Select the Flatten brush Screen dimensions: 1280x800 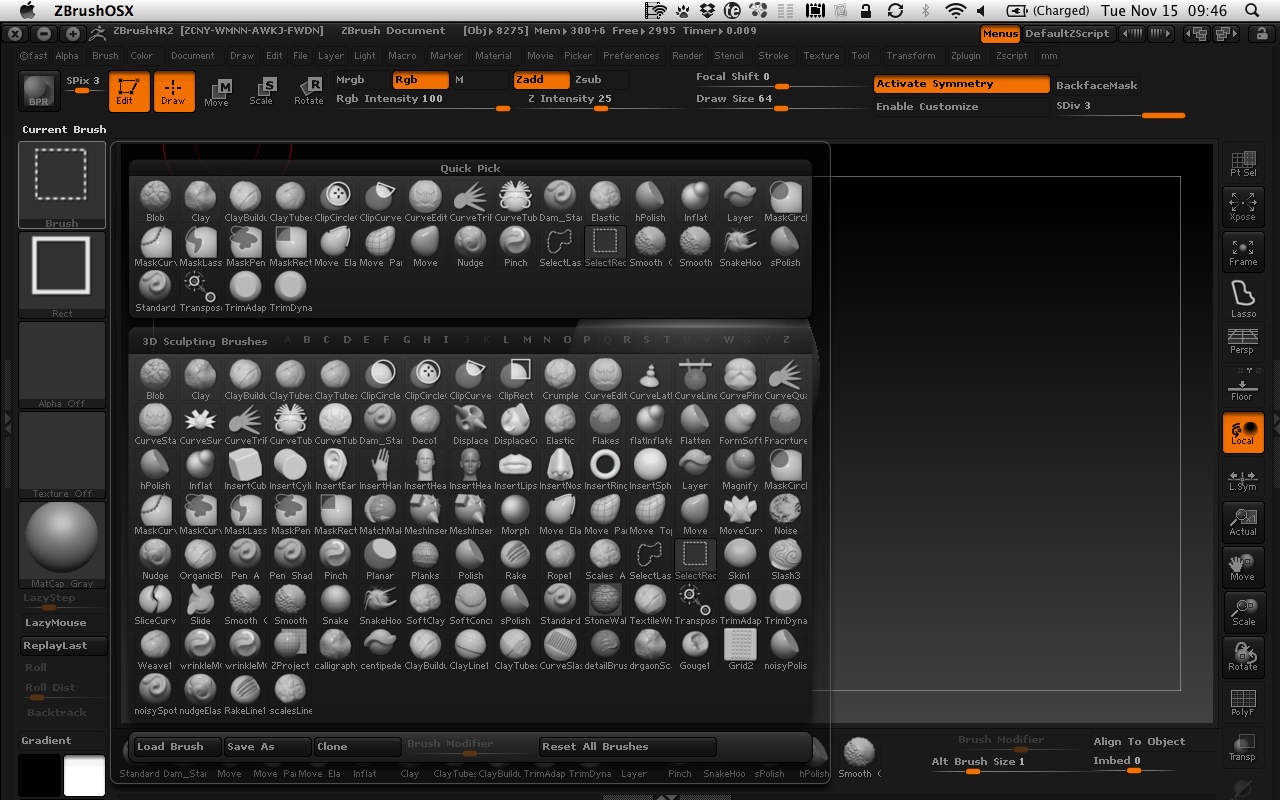pyautogui.click(x=695, y=425)
